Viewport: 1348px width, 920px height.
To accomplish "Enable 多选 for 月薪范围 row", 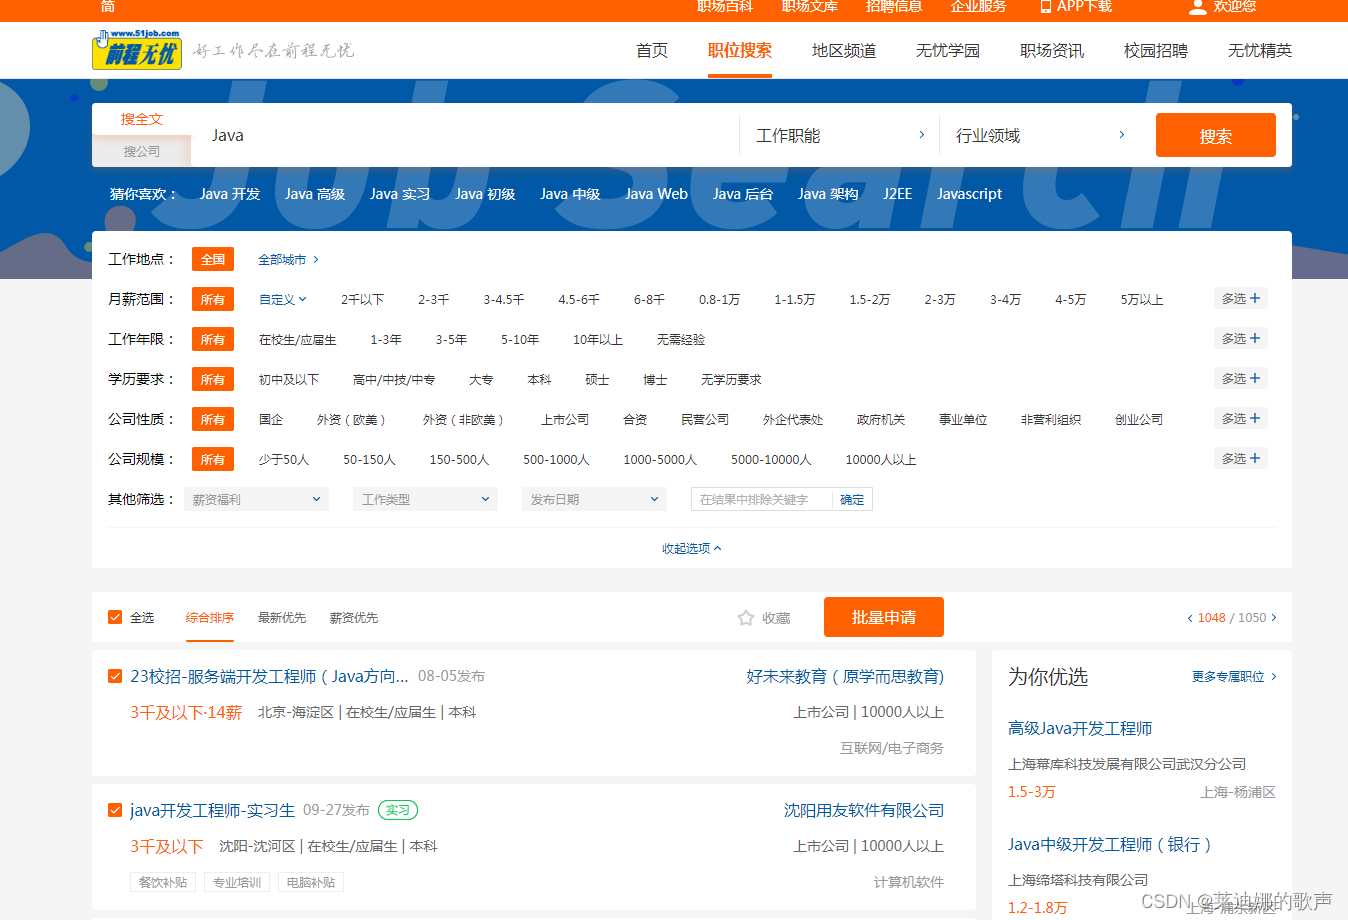I will coord(1241,298).
